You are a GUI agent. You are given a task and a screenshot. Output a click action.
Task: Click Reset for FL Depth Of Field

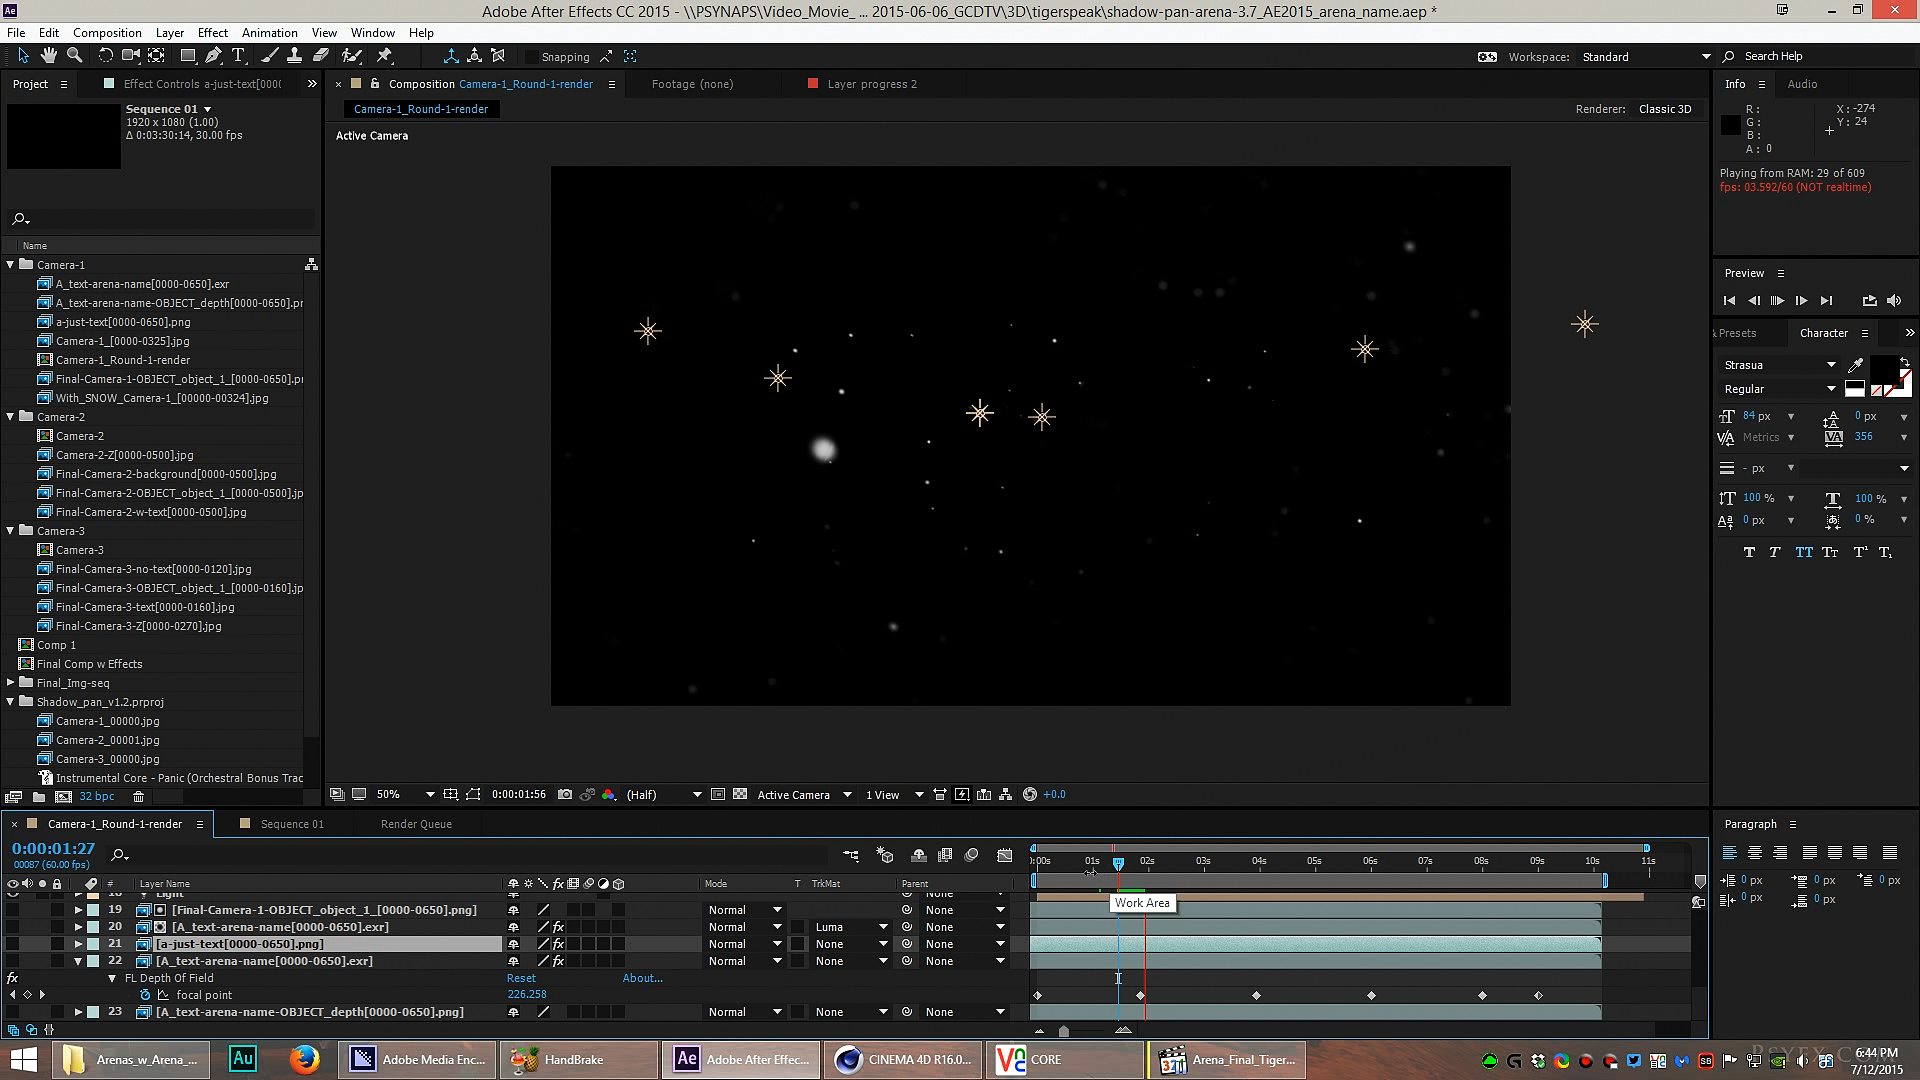(x=521, y=978)
